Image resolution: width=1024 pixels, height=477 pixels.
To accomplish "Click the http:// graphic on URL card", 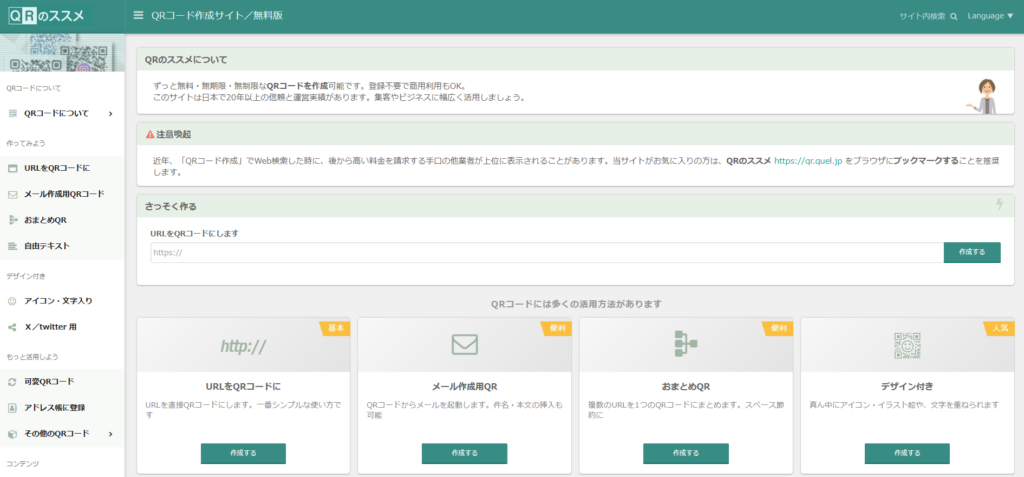I will [x=243, y=346].
